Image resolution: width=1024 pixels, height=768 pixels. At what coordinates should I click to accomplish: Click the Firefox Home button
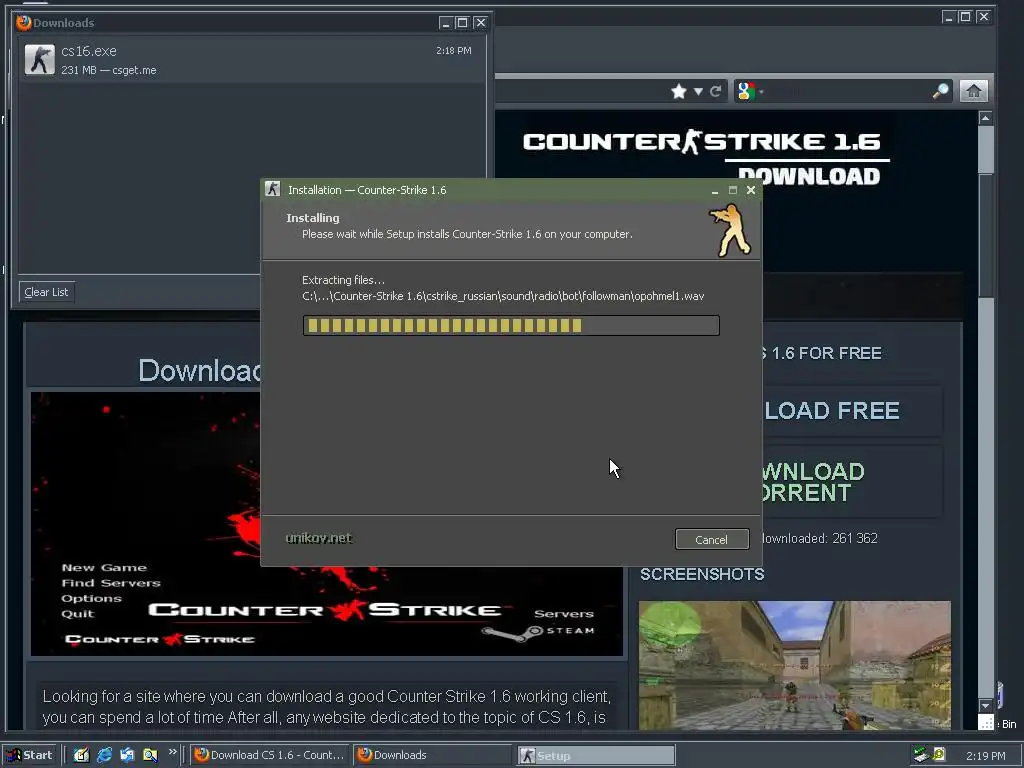click(973, 91)
